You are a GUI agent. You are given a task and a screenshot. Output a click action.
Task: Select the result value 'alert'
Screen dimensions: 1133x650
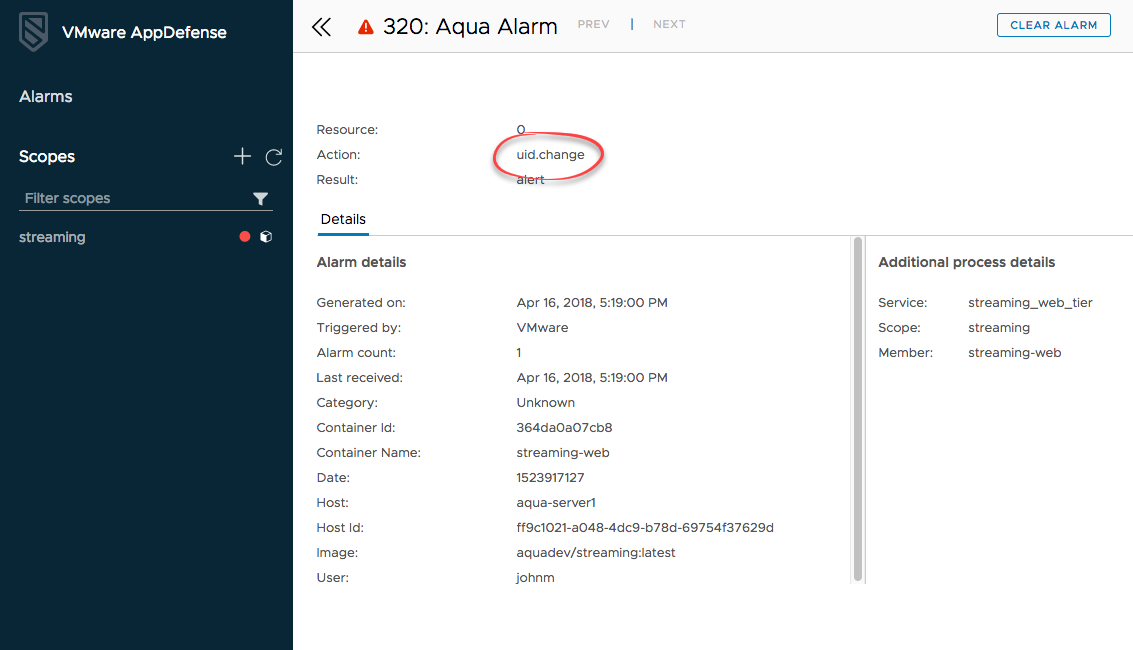[x=530, y=180]
